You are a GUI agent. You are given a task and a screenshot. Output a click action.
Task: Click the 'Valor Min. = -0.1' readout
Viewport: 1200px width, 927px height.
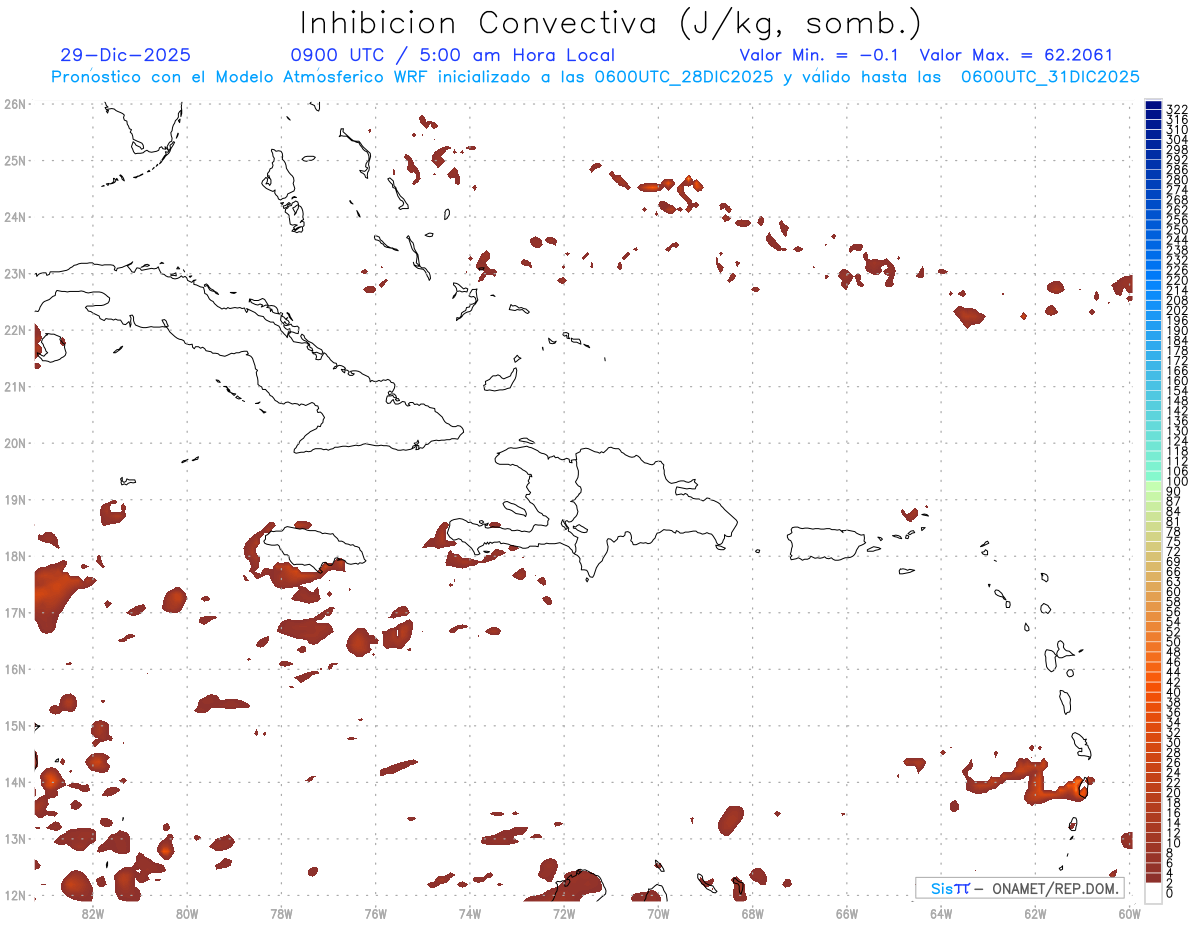tap(821, 56)
